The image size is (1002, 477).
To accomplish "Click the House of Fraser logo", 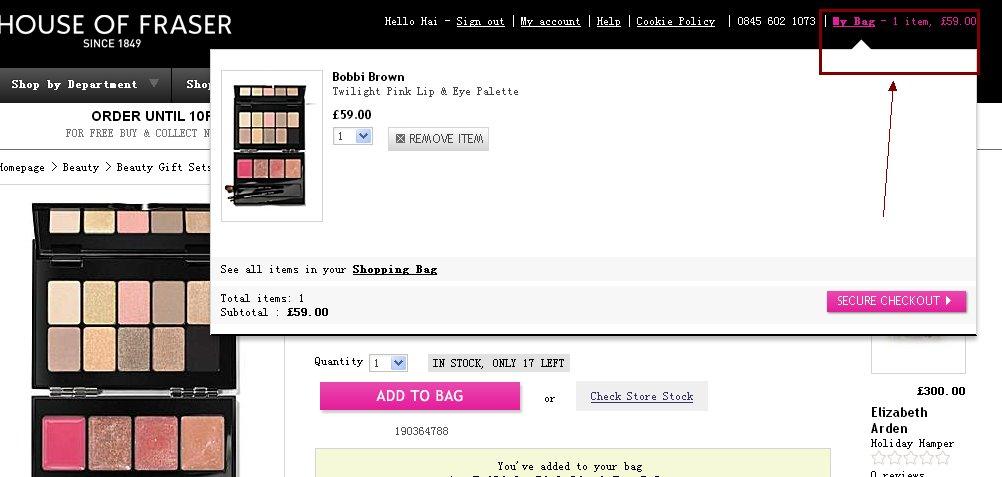I will (x=115, y=29).
